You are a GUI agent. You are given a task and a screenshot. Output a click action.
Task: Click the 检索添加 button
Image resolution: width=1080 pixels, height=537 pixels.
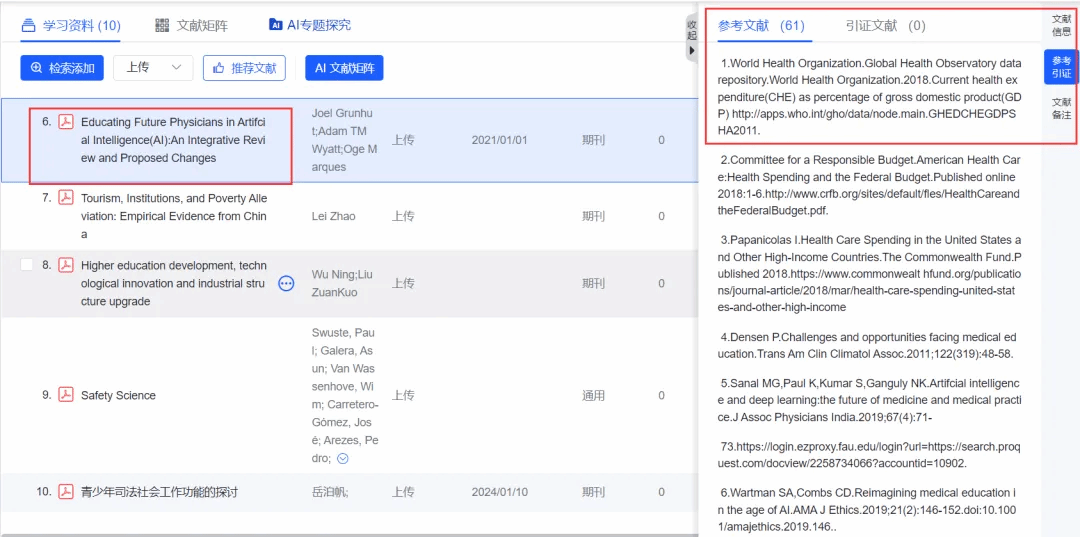point(62,68)
